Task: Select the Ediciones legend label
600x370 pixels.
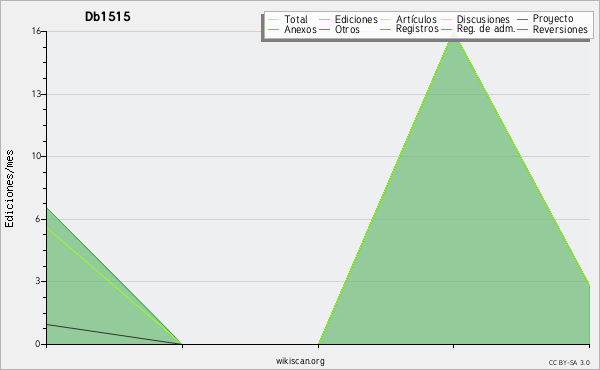Action: click(x=356, y=19)
